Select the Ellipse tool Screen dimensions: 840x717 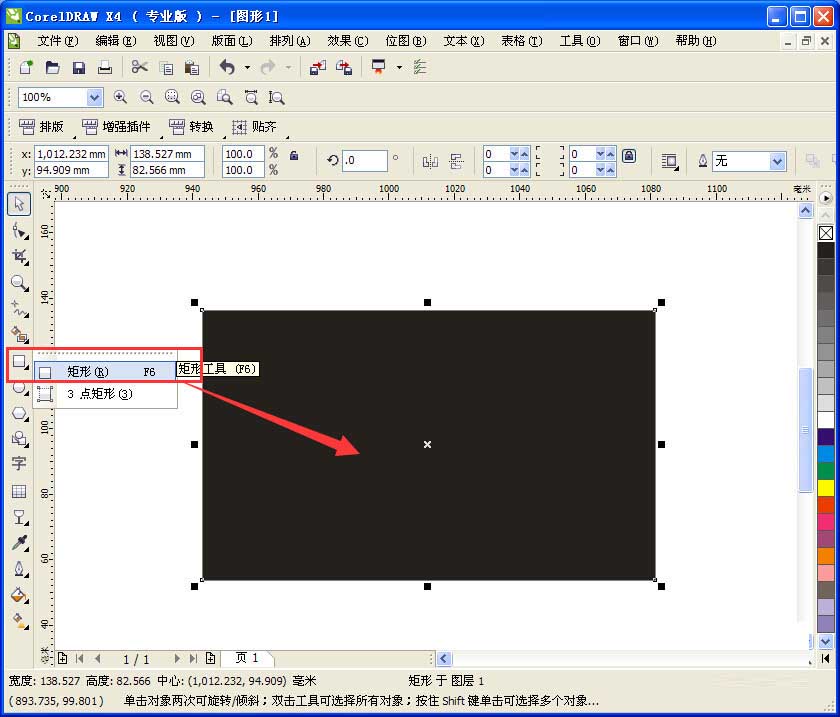18,390
